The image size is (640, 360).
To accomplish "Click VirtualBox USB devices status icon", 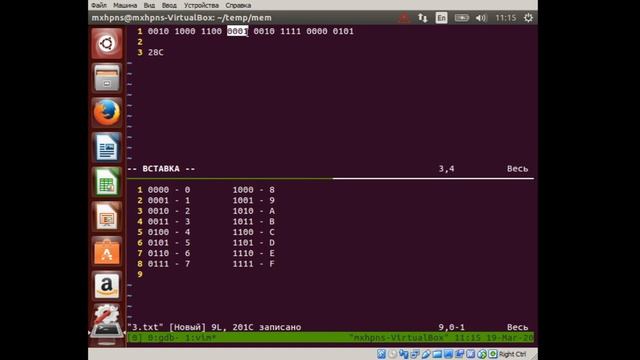I will (x=426, y=354).
